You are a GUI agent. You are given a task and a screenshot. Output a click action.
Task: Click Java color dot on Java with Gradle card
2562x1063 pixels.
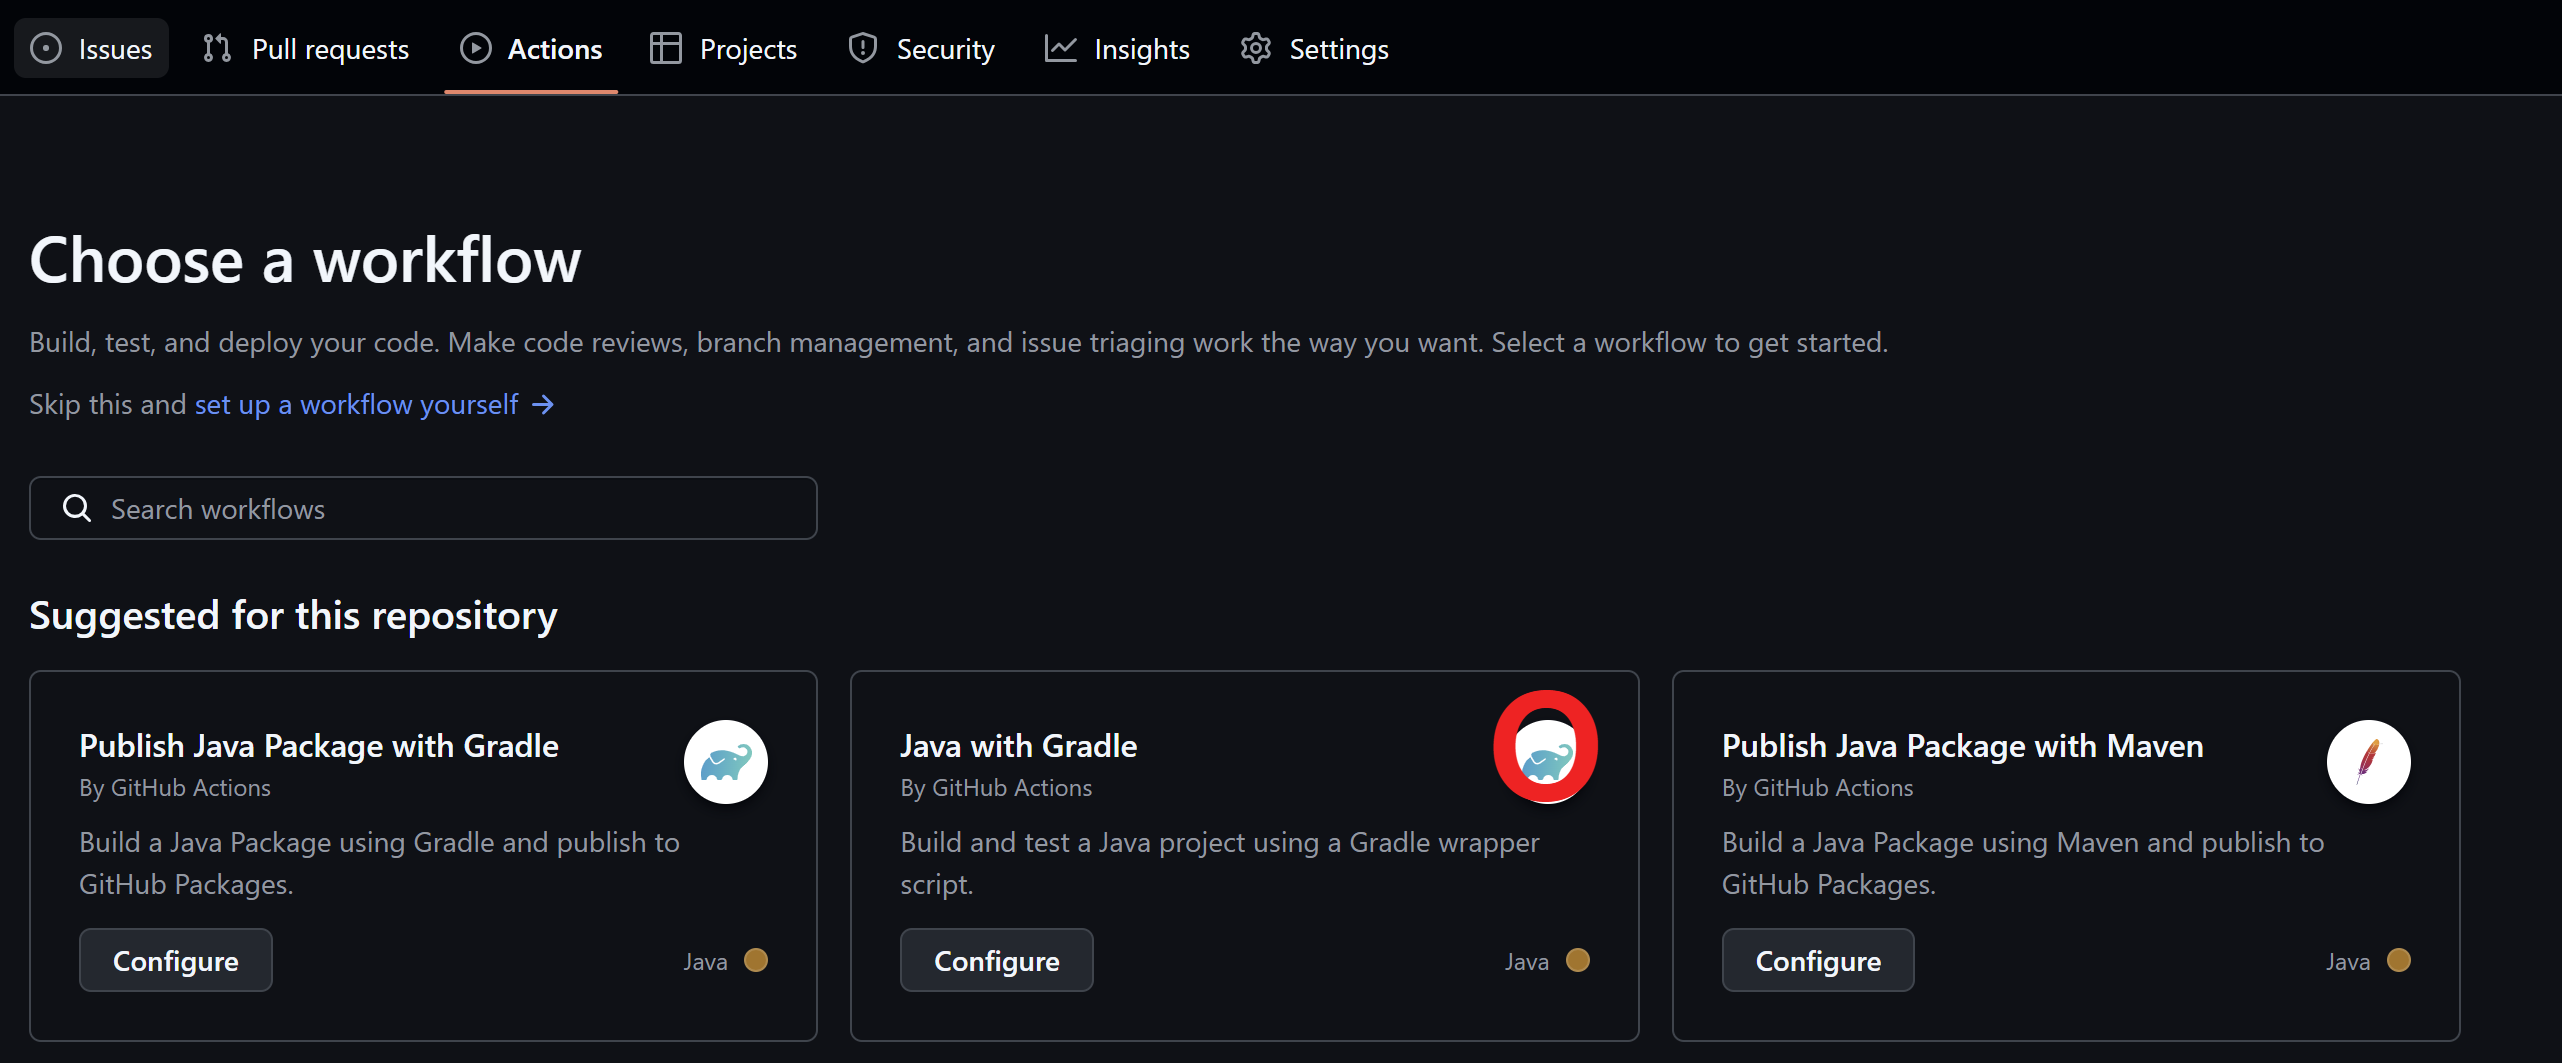pyautogui.click(x=1578, y=960)
